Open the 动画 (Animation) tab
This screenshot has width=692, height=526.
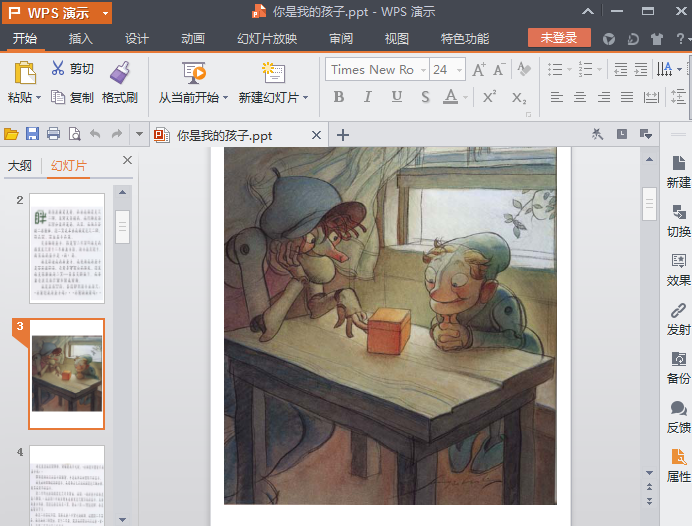(193, 39)
